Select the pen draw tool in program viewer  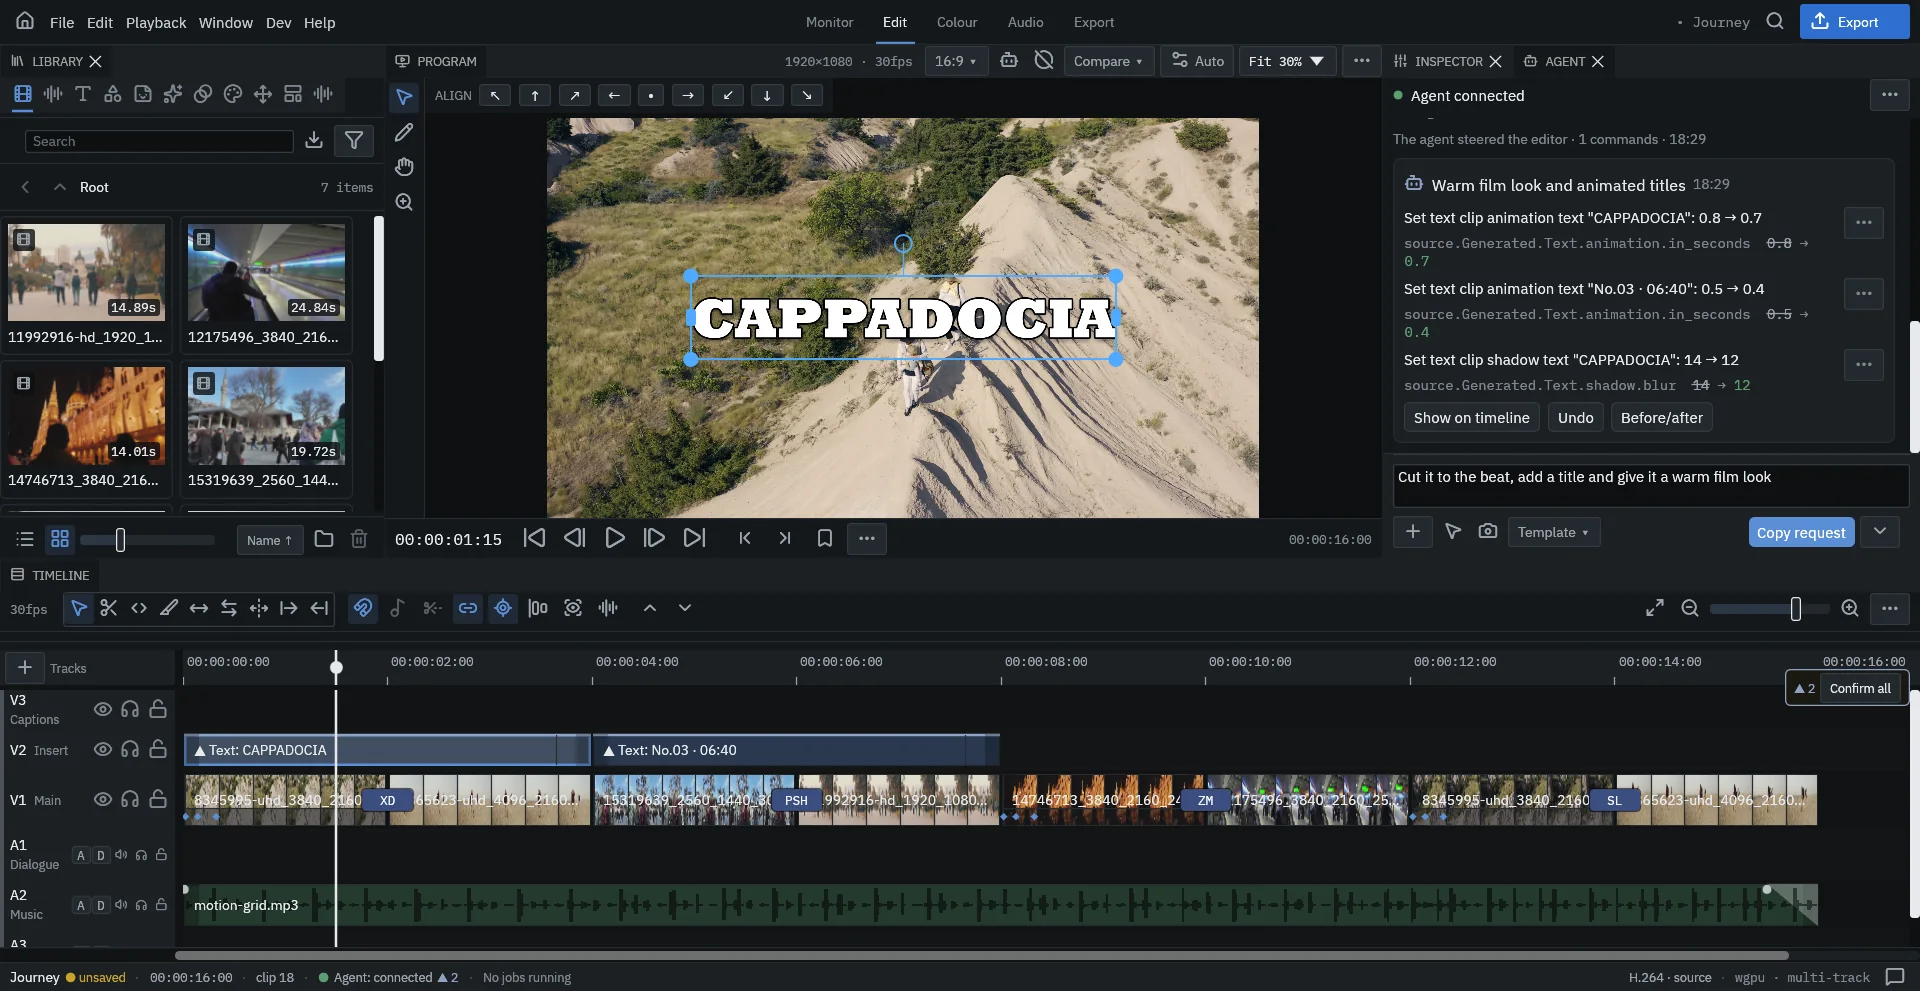tap(404, 132)
